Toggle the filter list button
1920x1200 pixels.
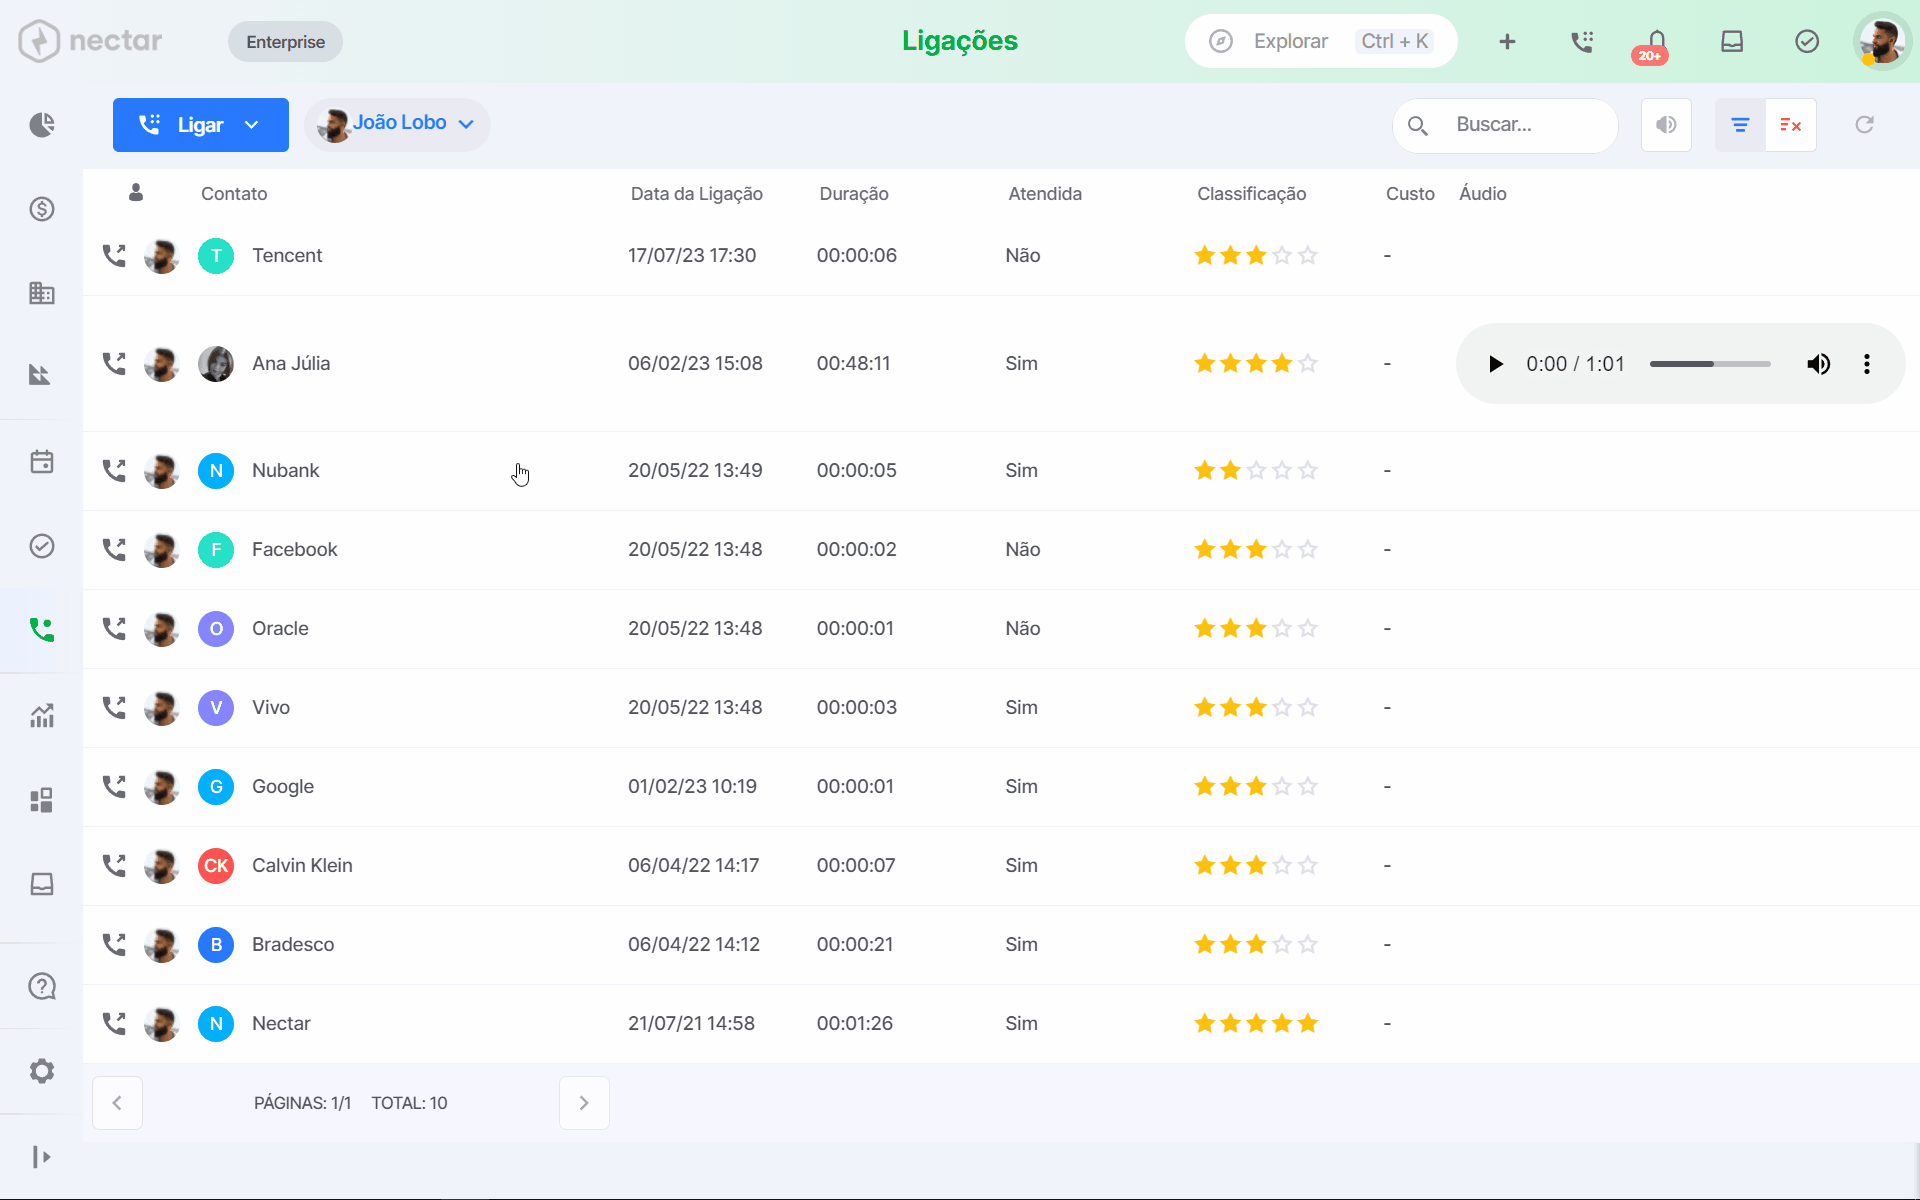pyautogui.click(x=1740, y=125)
